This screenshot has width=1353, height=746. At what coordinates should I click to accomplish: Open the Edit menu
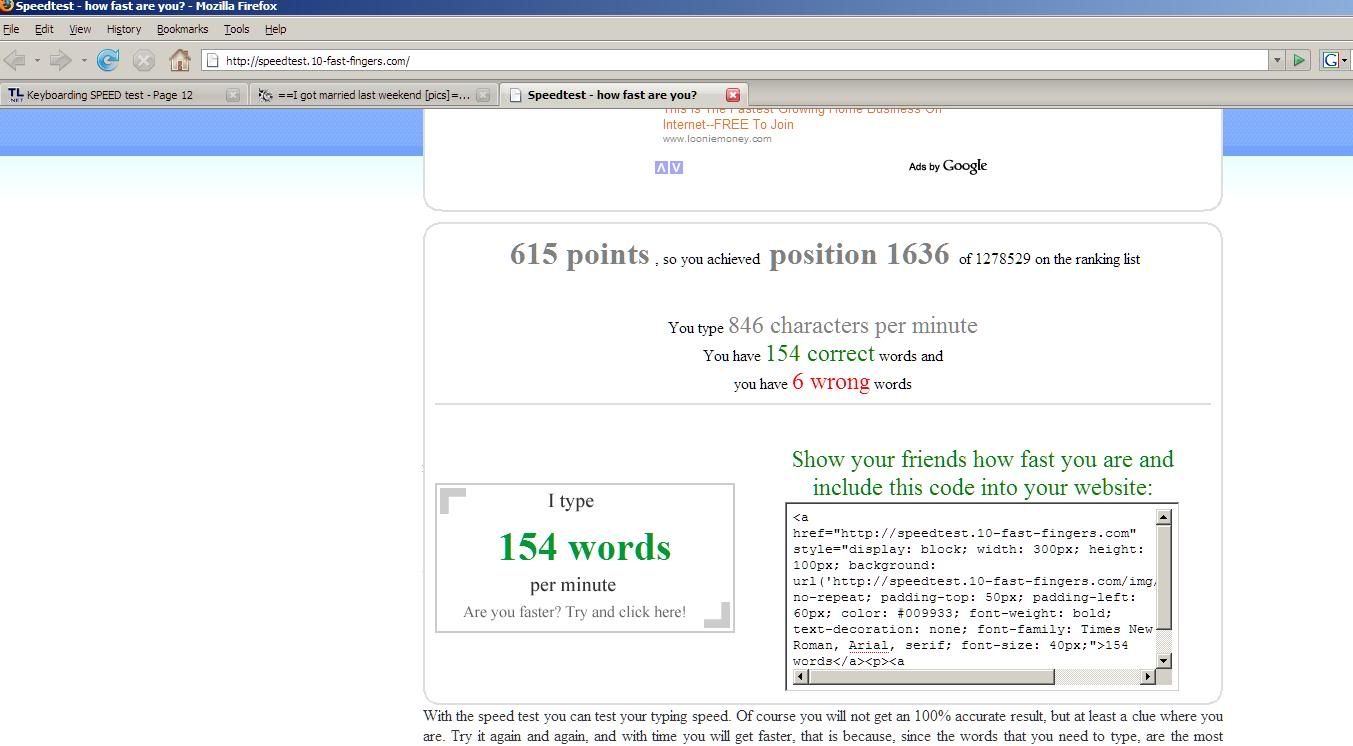44,29
